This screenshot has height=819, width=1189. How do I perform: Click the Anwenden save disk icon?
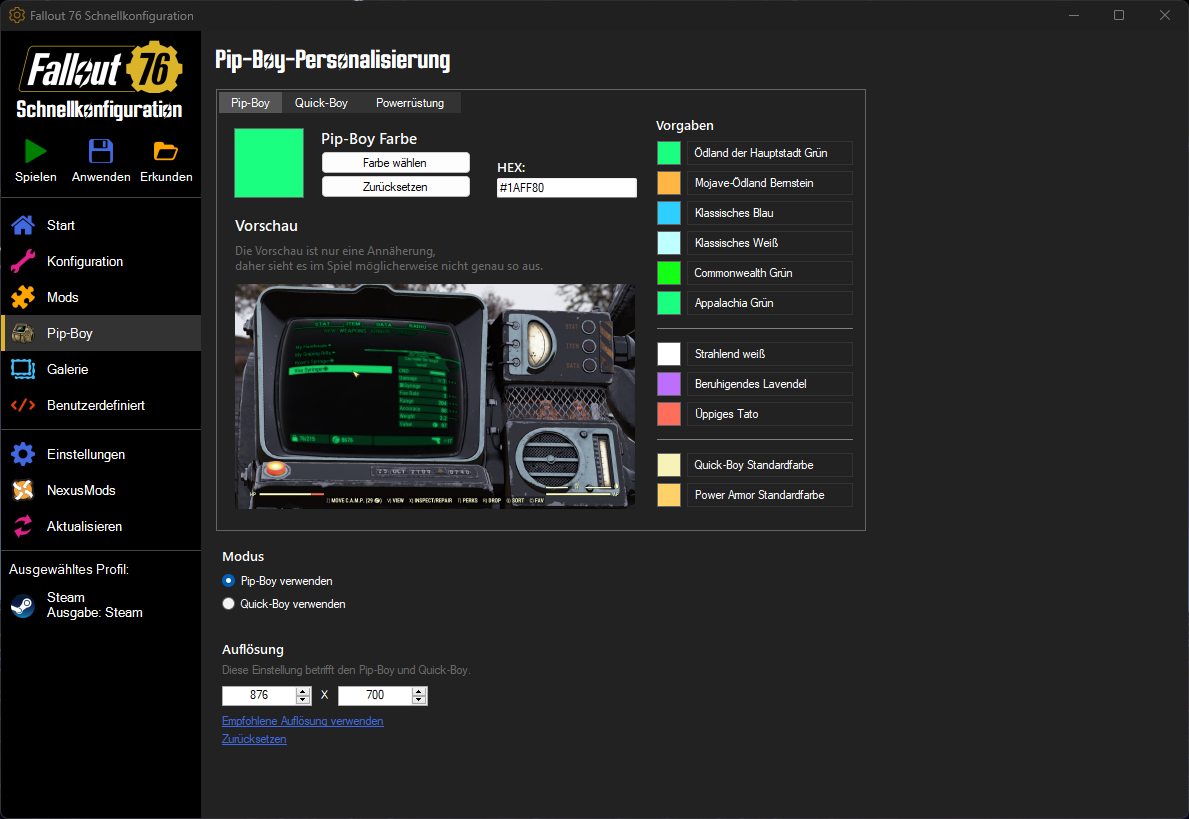tap(101, 151)
